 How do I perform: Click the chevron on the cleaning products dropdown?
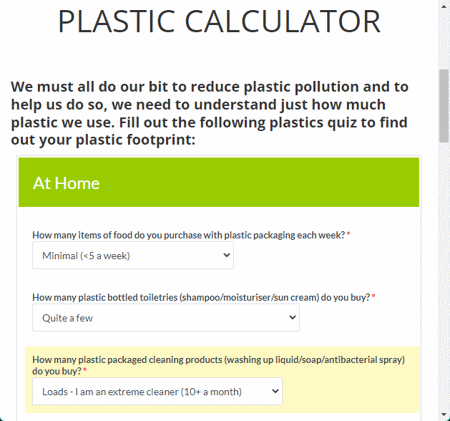[x=275, y=391]
